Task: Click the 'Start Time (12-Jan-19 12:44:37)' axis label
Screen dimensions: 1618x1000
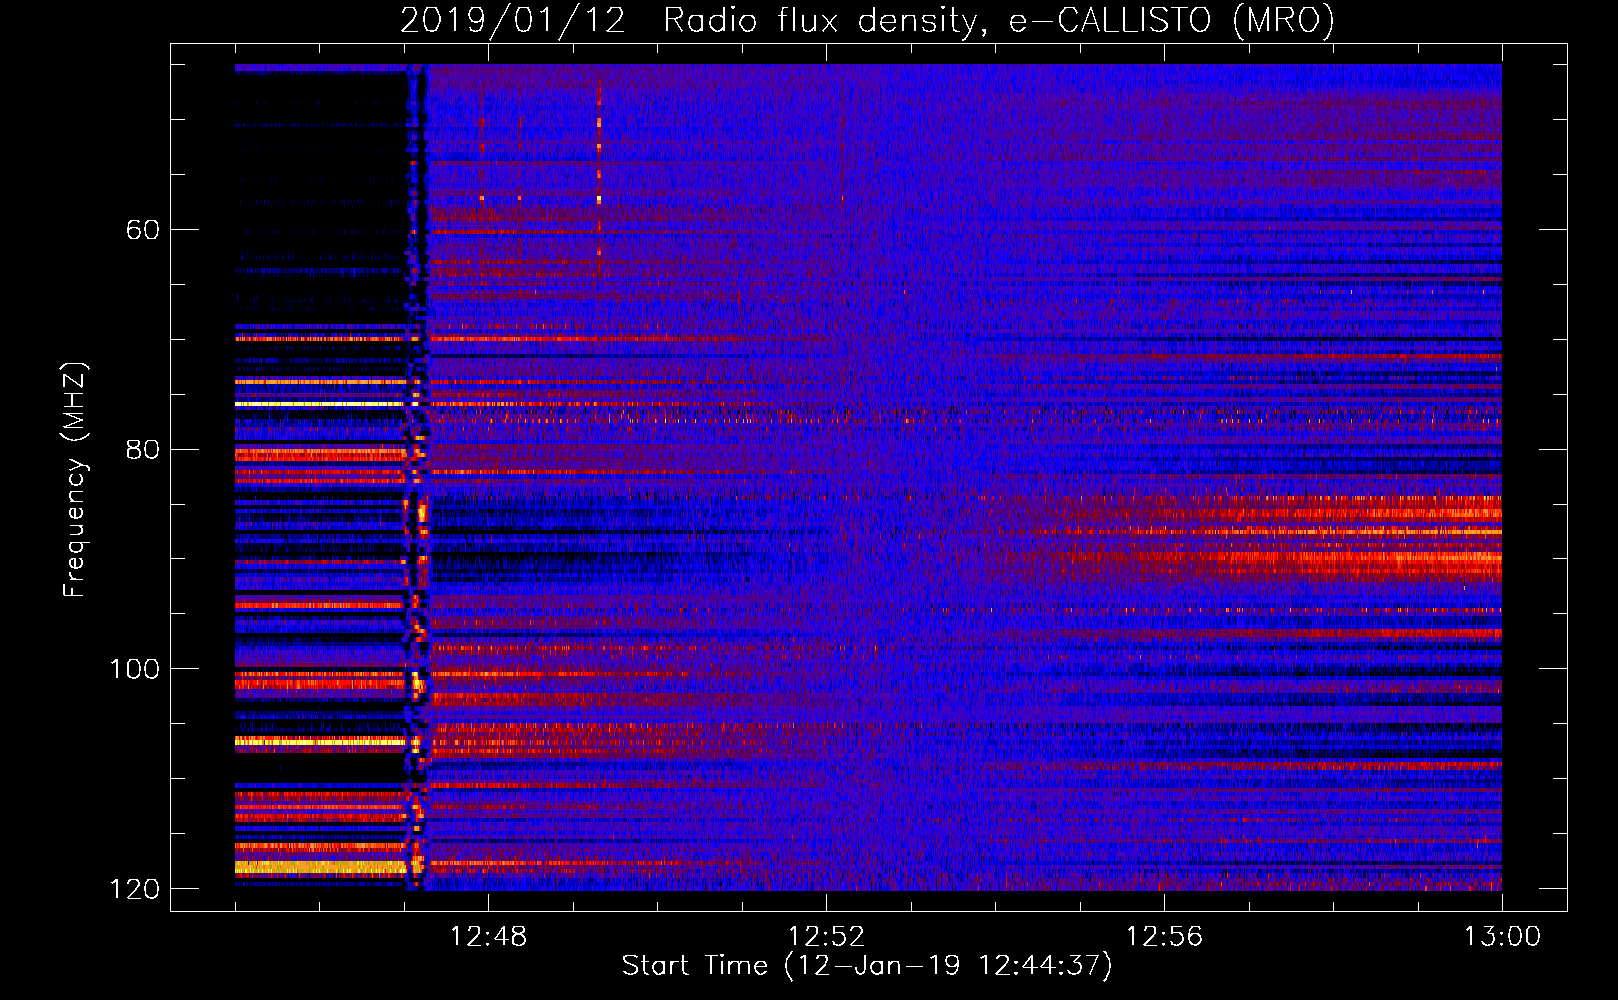Action: click(867, 966)
